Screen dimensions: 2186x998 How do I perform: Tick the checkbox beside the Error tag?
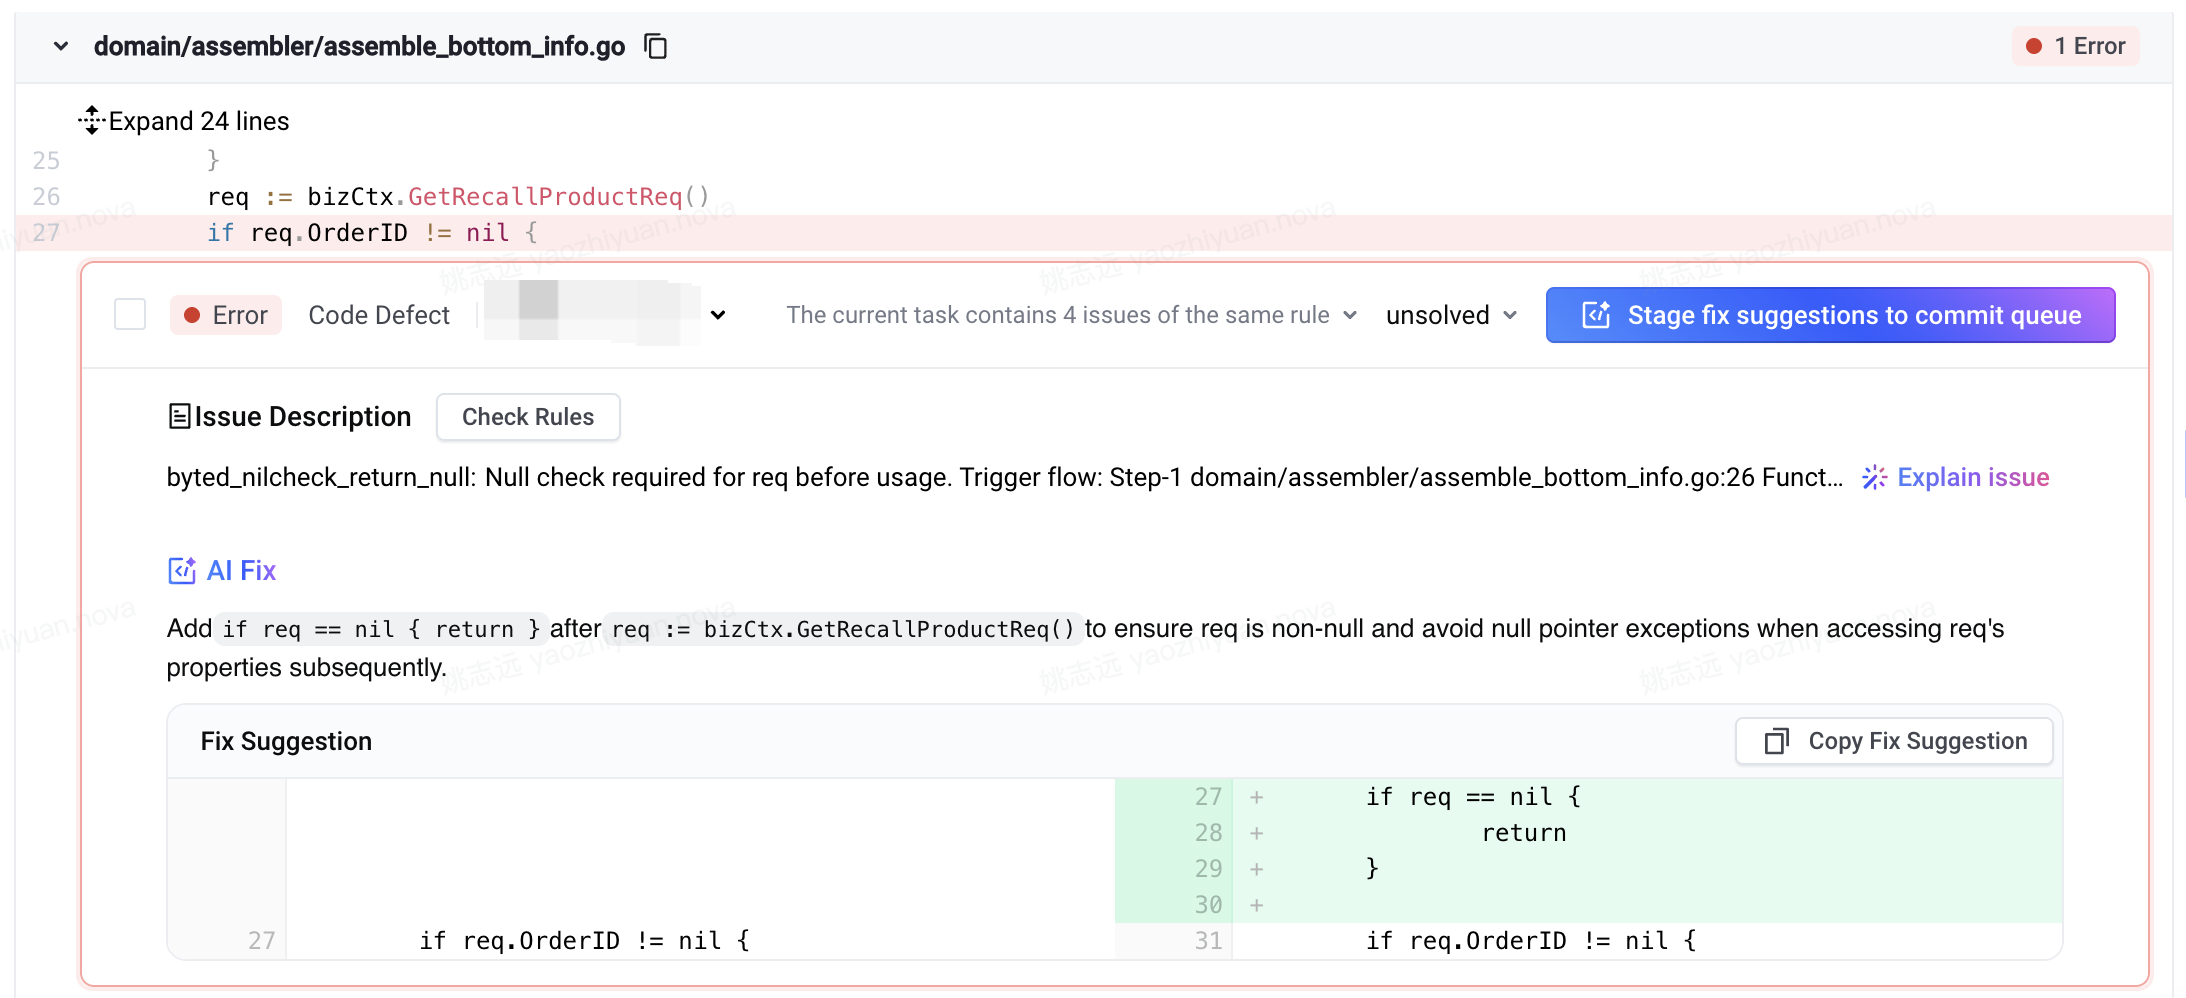click(130, 315)
